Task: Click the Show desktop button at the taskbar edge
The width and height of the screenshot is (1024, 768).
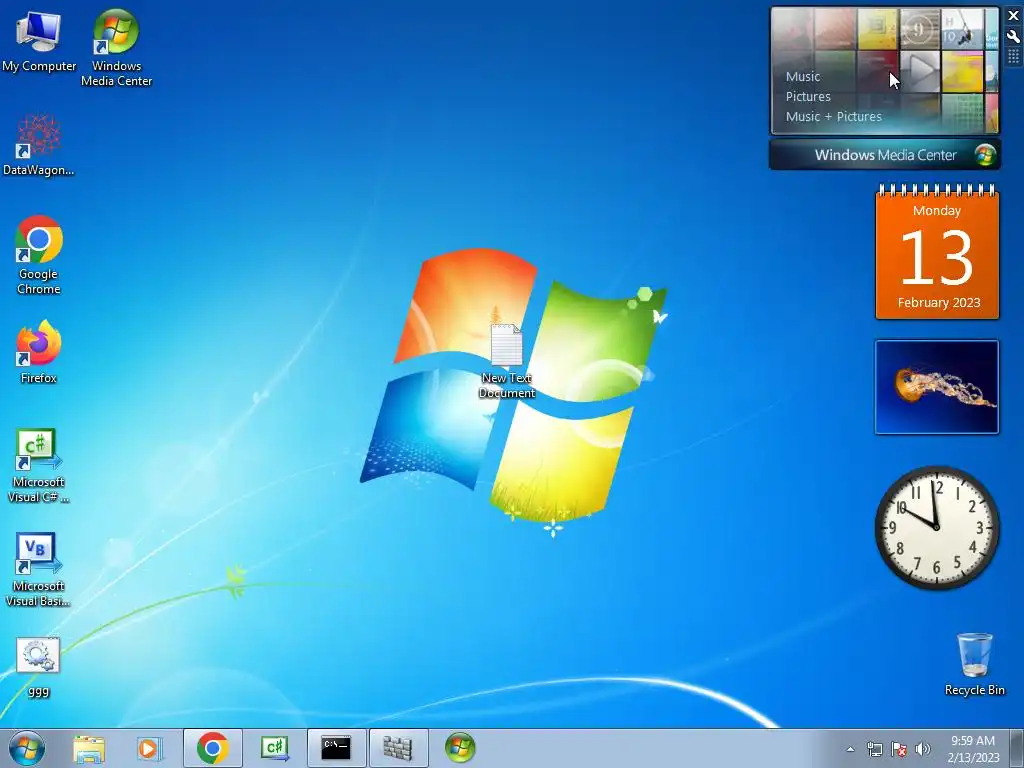Action: (x=1017, y=748)
